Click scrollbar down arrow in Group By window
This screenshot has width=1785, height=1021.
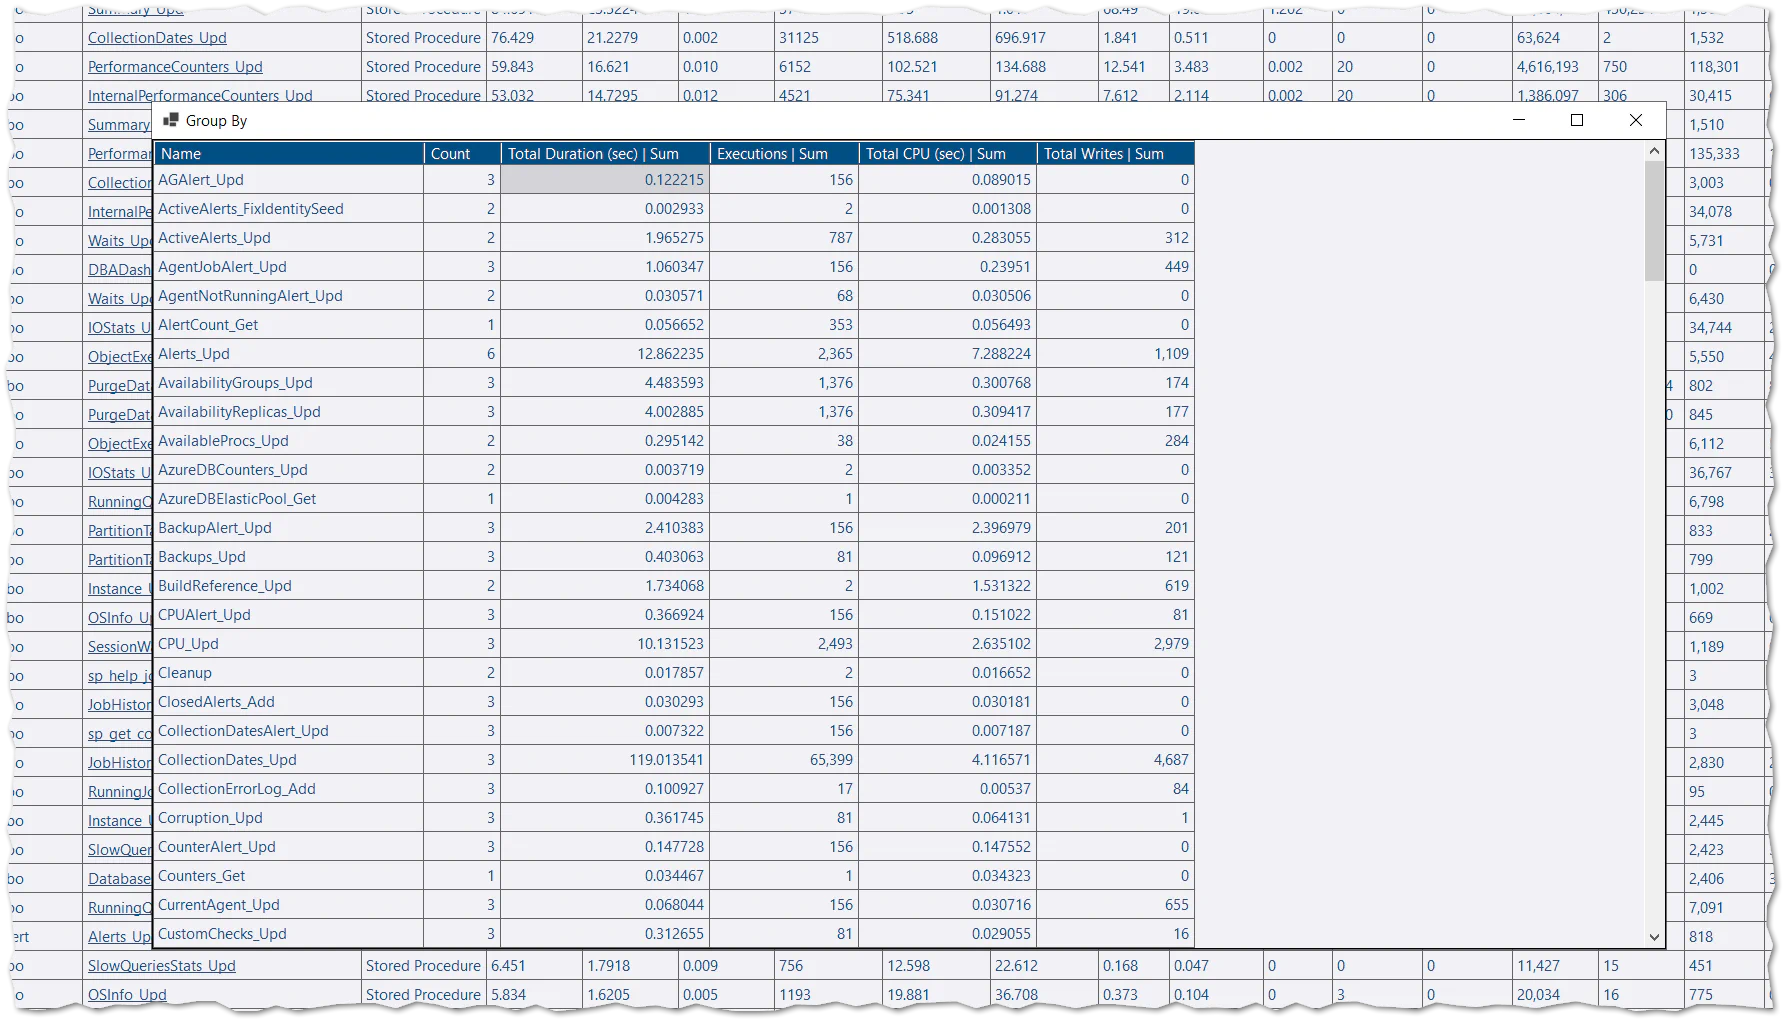tap(1654, 937)
